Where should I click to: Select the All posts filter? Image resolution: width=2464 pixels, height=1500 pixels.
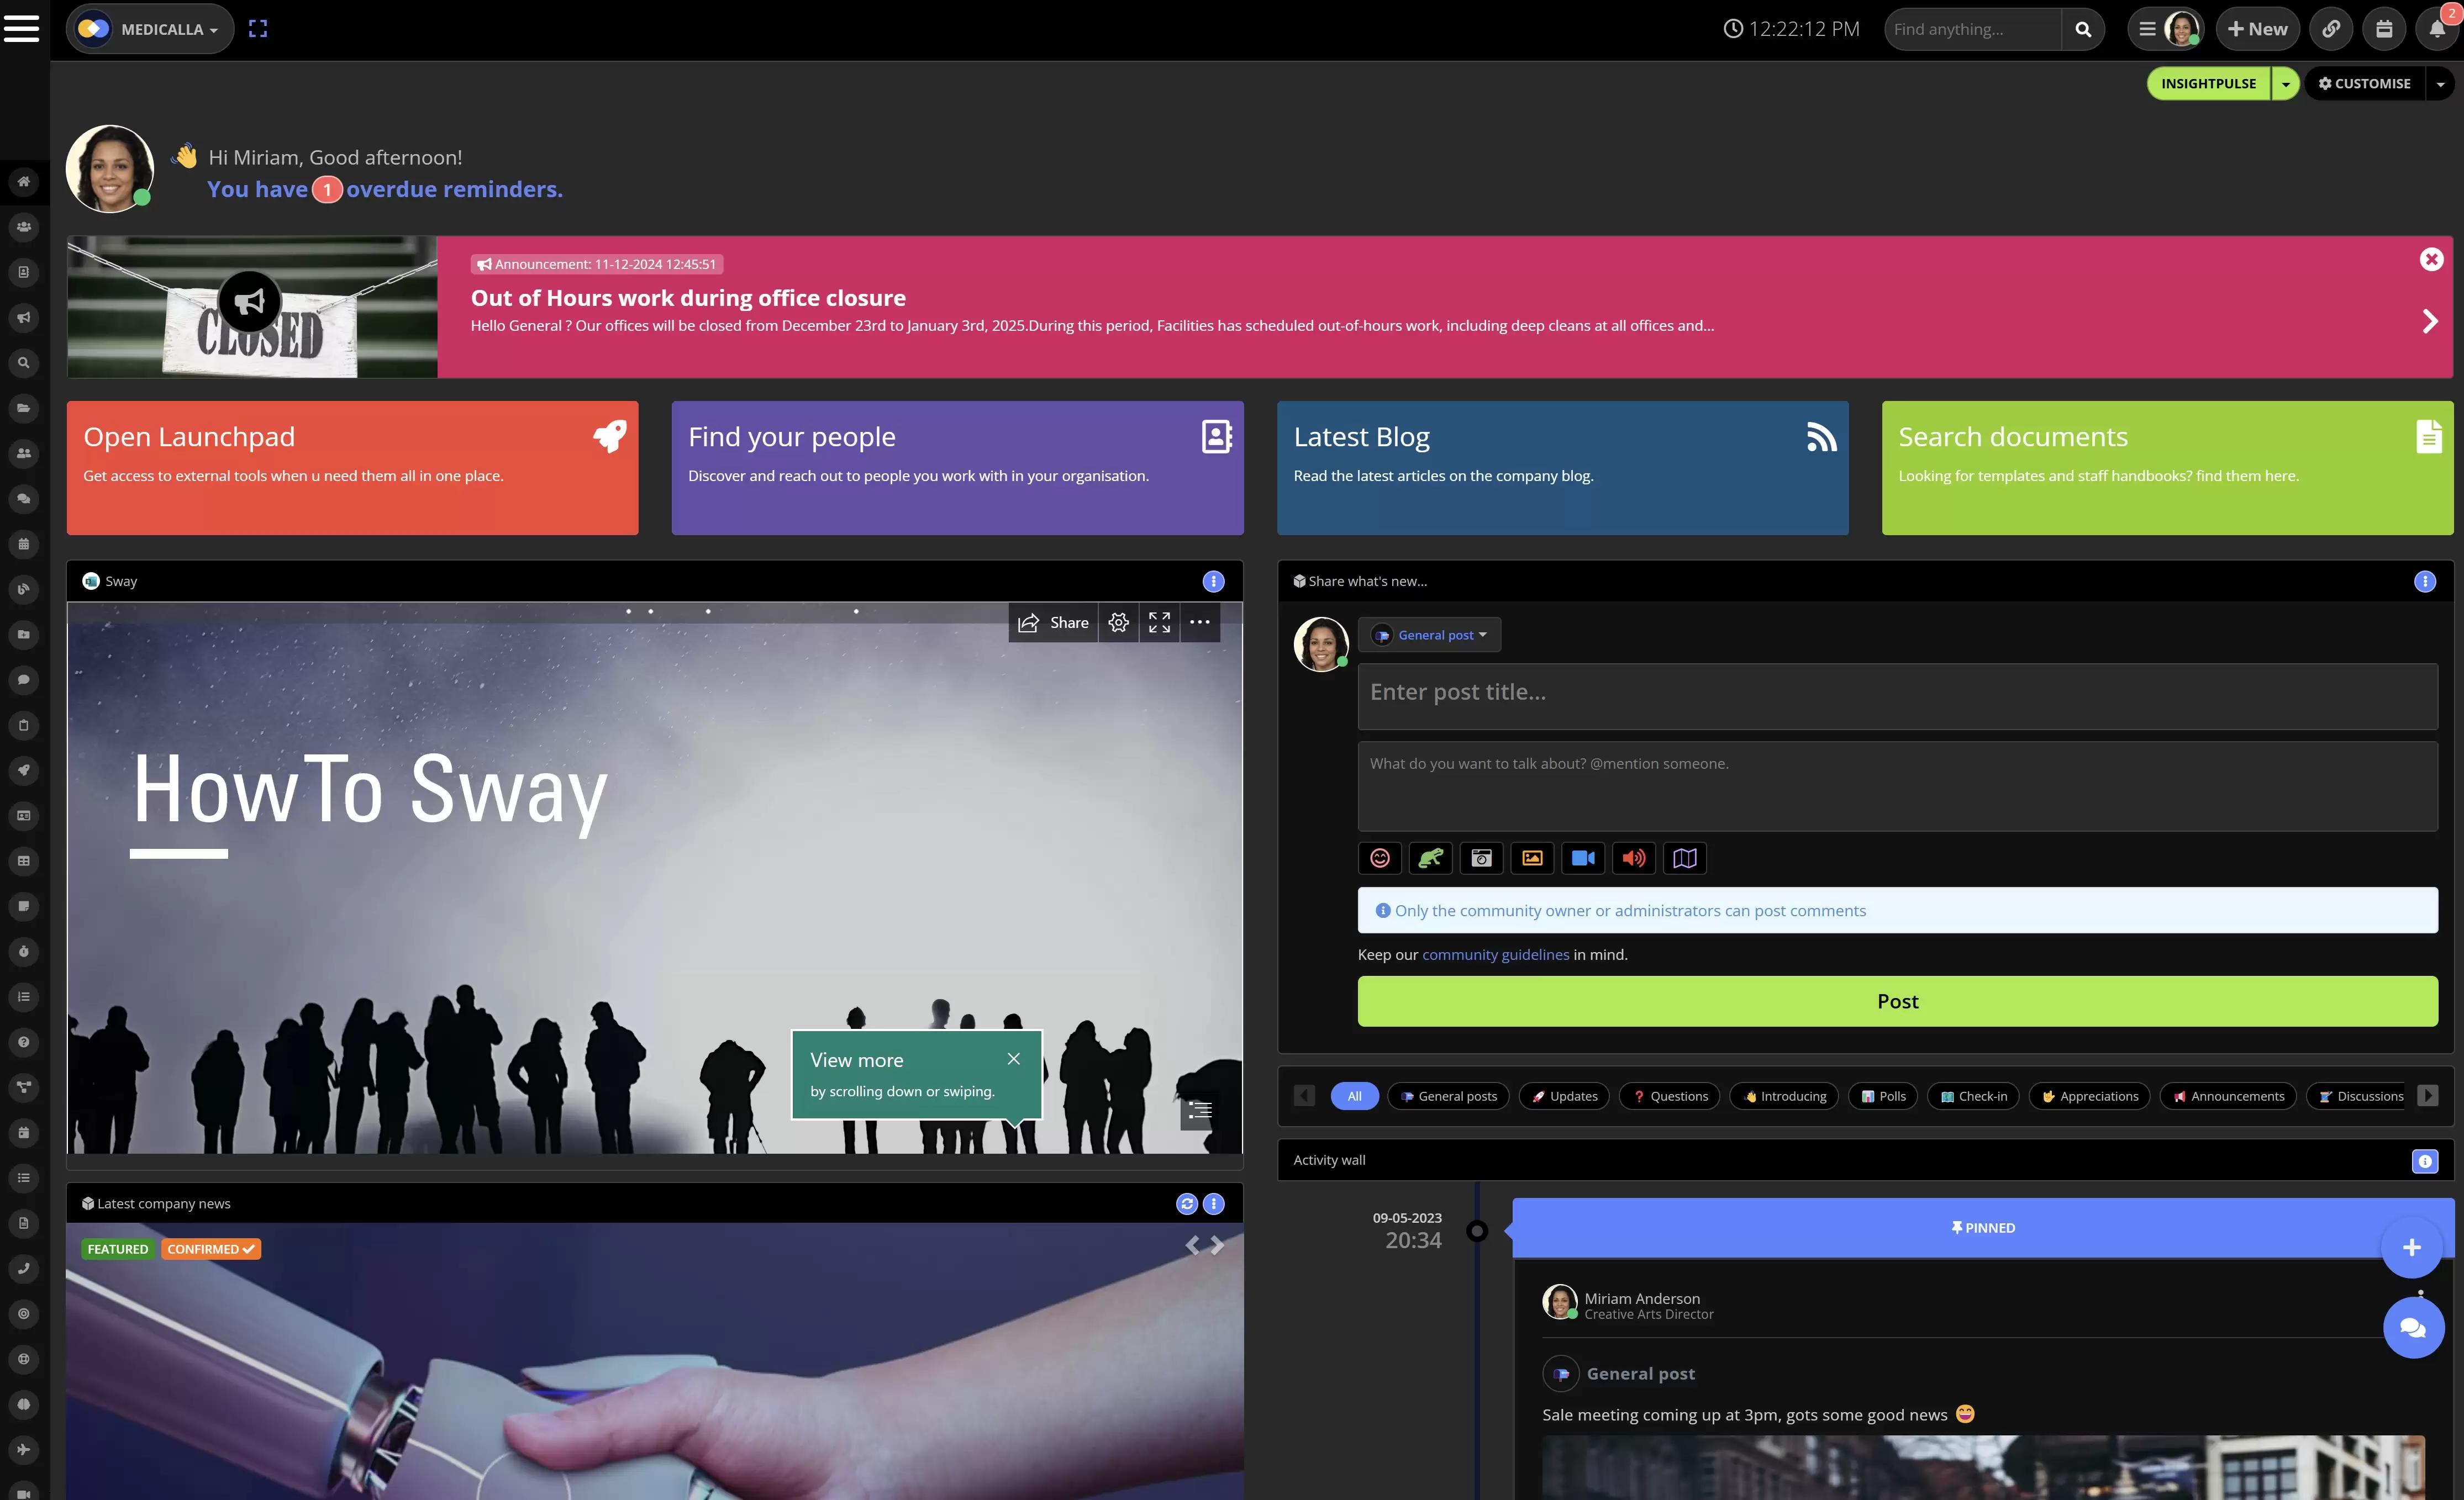coord(1354,1096)
